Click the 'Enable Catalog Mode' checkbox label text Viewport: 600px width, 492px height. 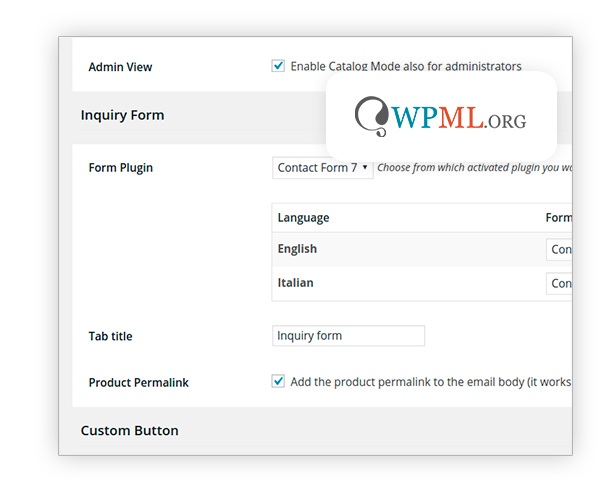tap(406, 67)
